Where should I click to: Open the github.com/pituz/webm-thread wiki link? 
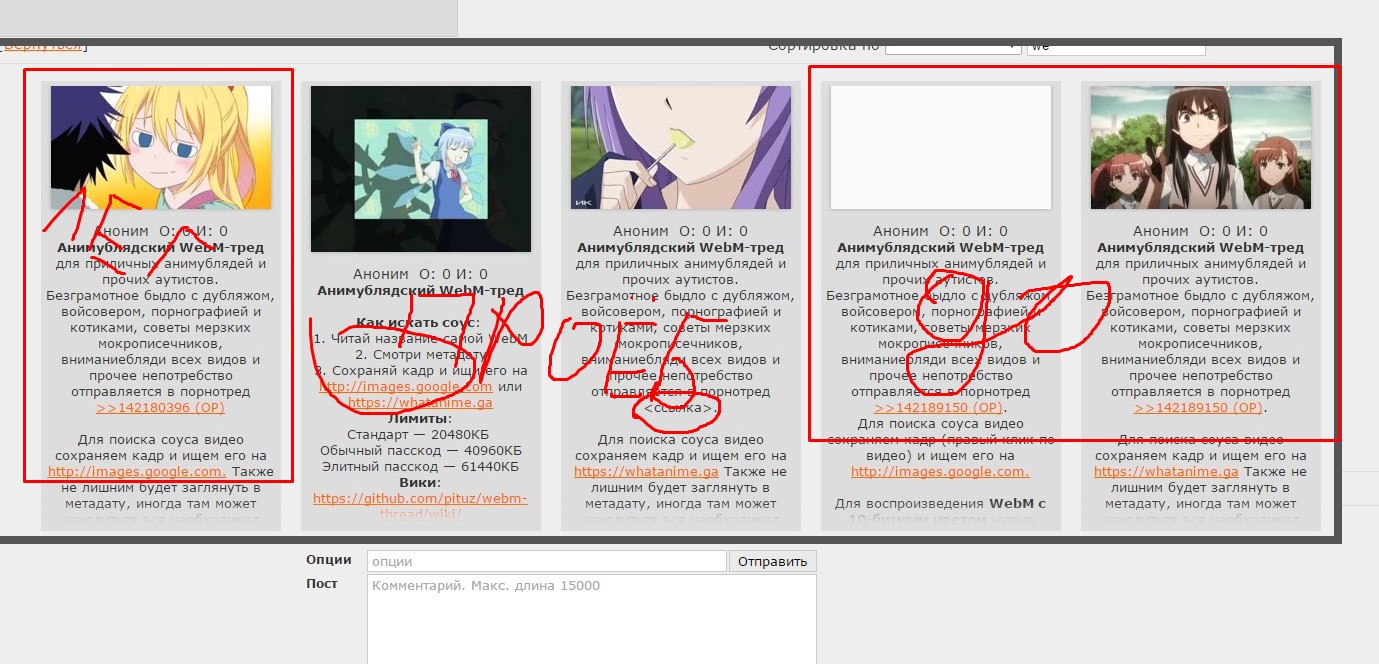[x=420, y=506]
